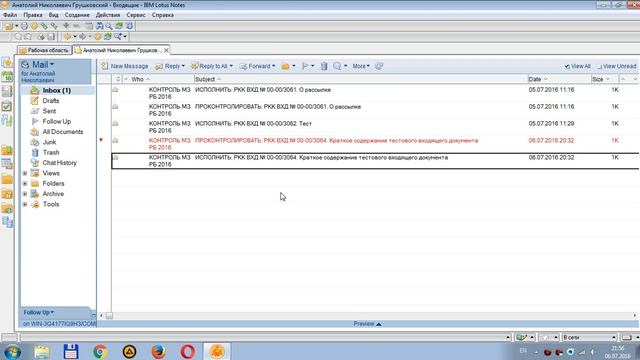This screenshot has width=640, height=360.
Task: Open the Reply to All dropdown arrow
Action: tap(231, 66)
